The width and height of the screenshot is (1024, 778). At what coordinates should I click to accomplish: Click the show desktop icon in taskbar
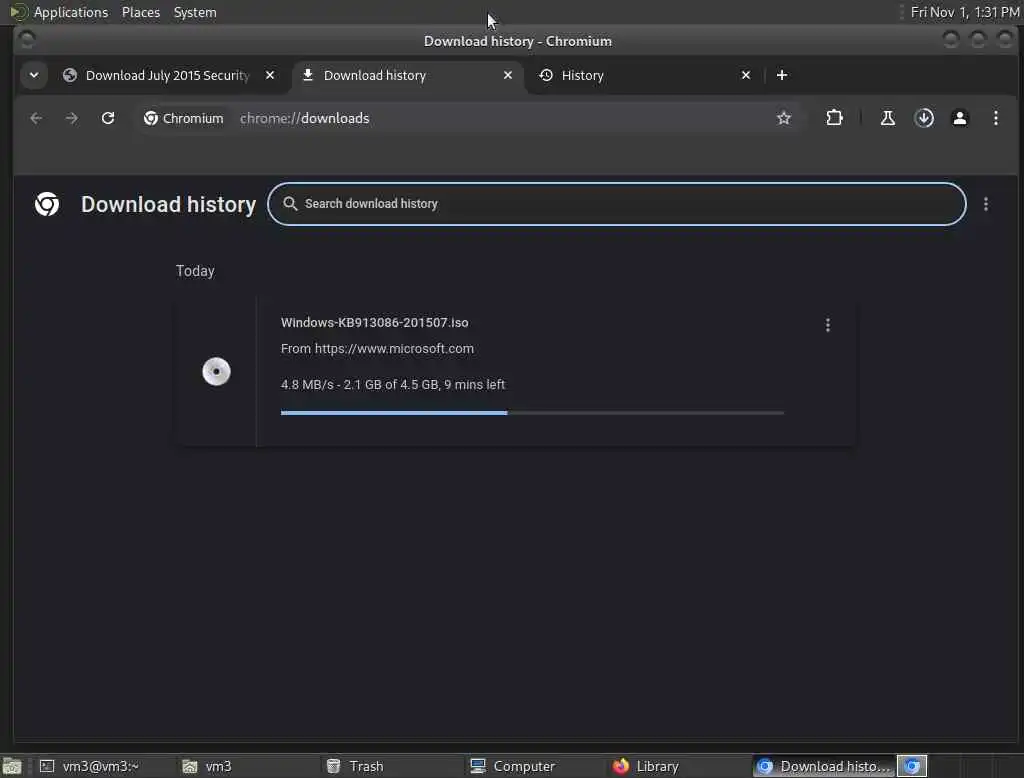(12, 766)
